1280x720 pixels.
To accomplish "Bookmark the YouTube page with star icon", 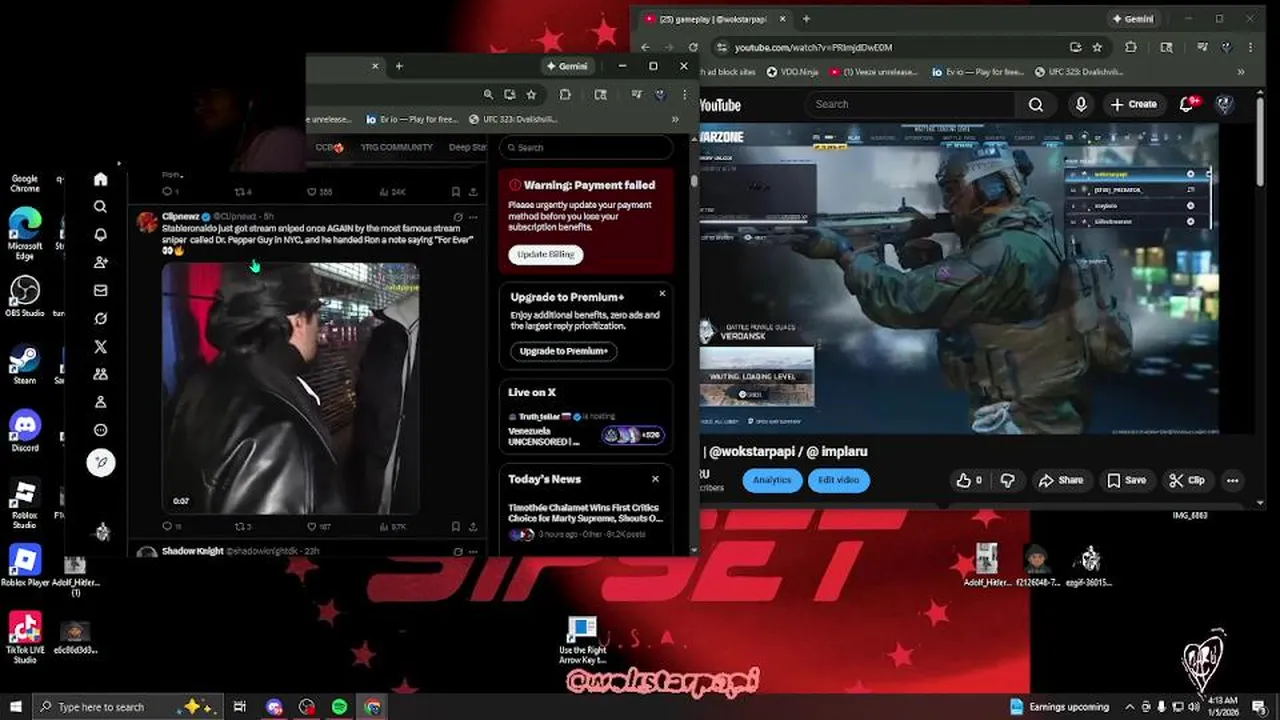I will [1097, 47].
